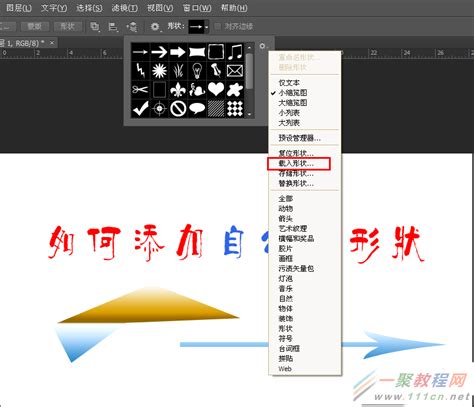
Task: Select the open-head arrow shape
Action: [x=159, y=52]
